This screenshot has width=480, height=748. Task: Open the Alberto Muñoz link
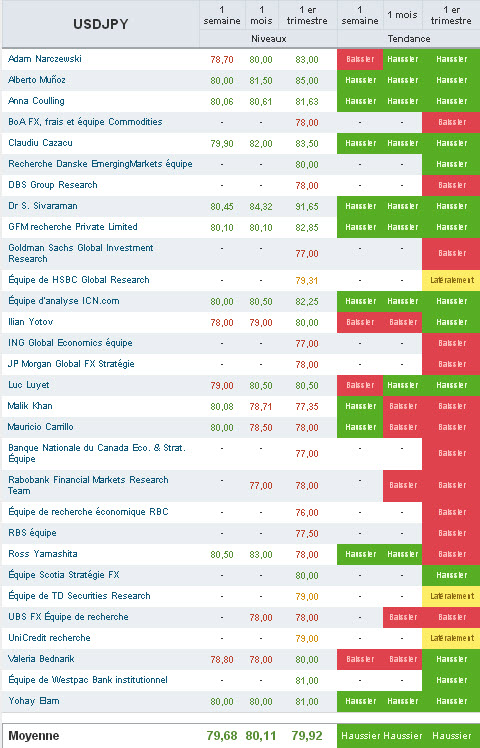(x=37, y=80)
